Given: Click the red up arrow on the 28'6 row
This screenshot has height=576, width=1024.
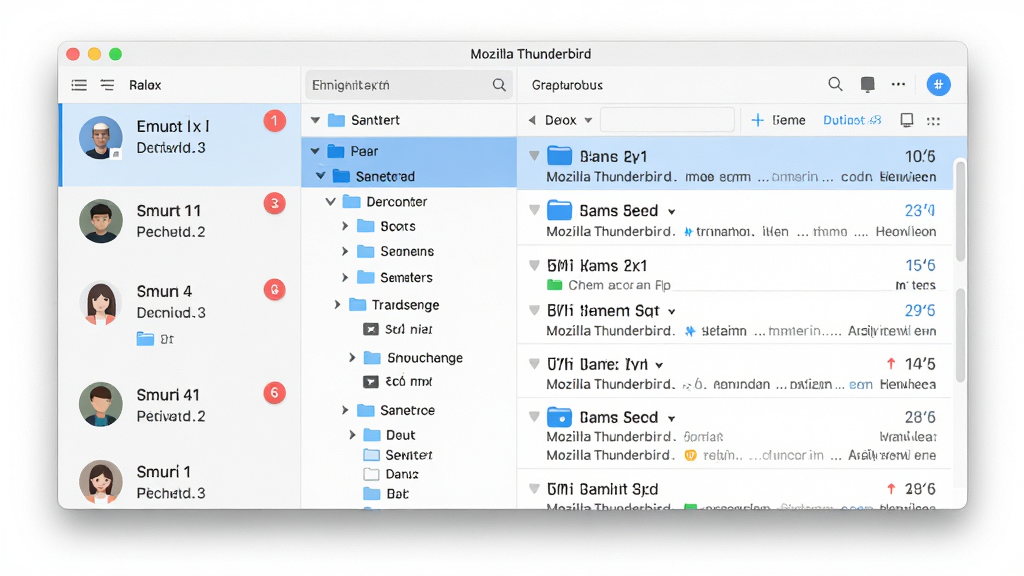Looking at the screenshot, I should [891, 488].
